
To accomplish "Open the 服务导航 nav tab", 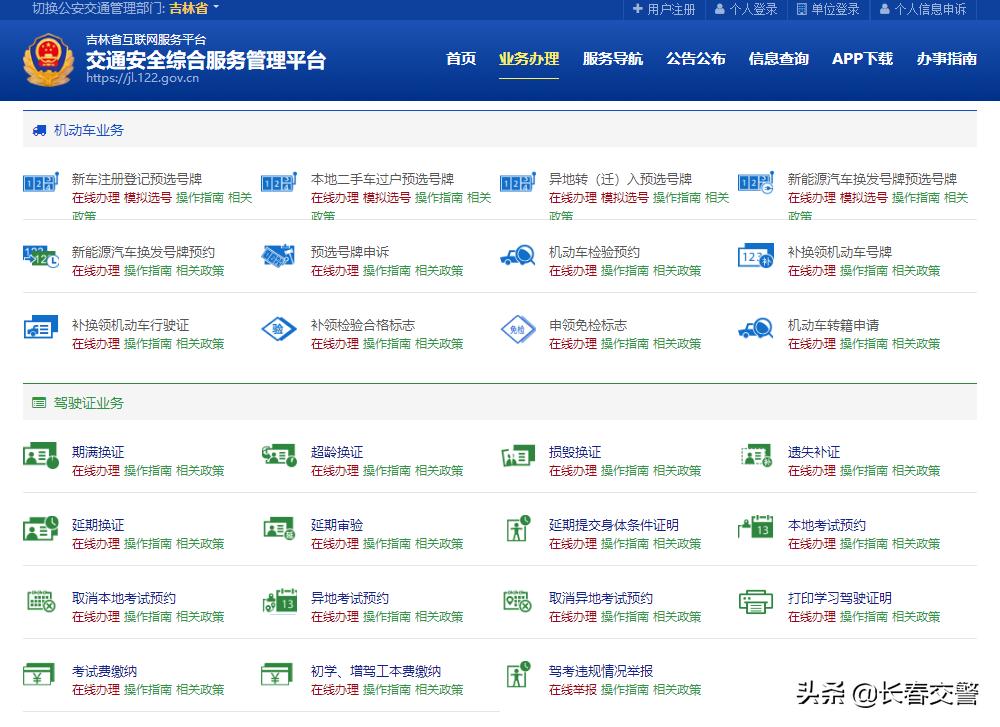I will coord(612,59).
